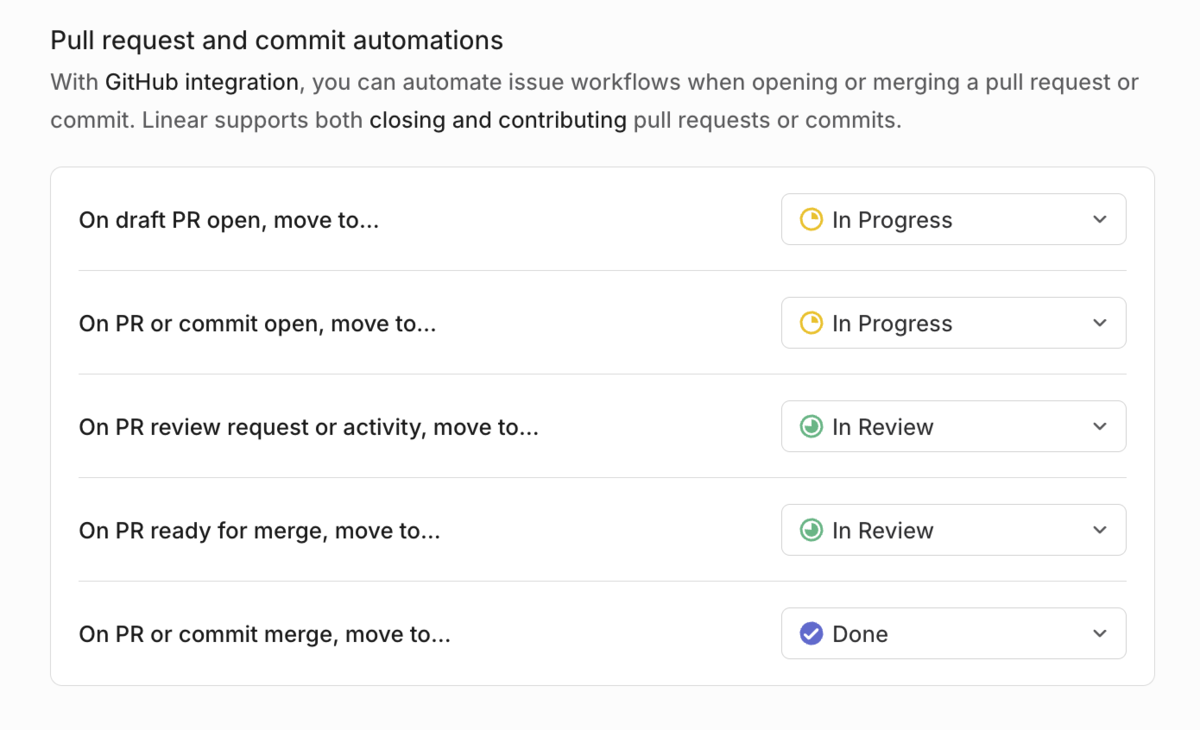Expand chevron on draft PR open dropdown
Viewport: 1200px width, 730px height.
pos(1100,220)
